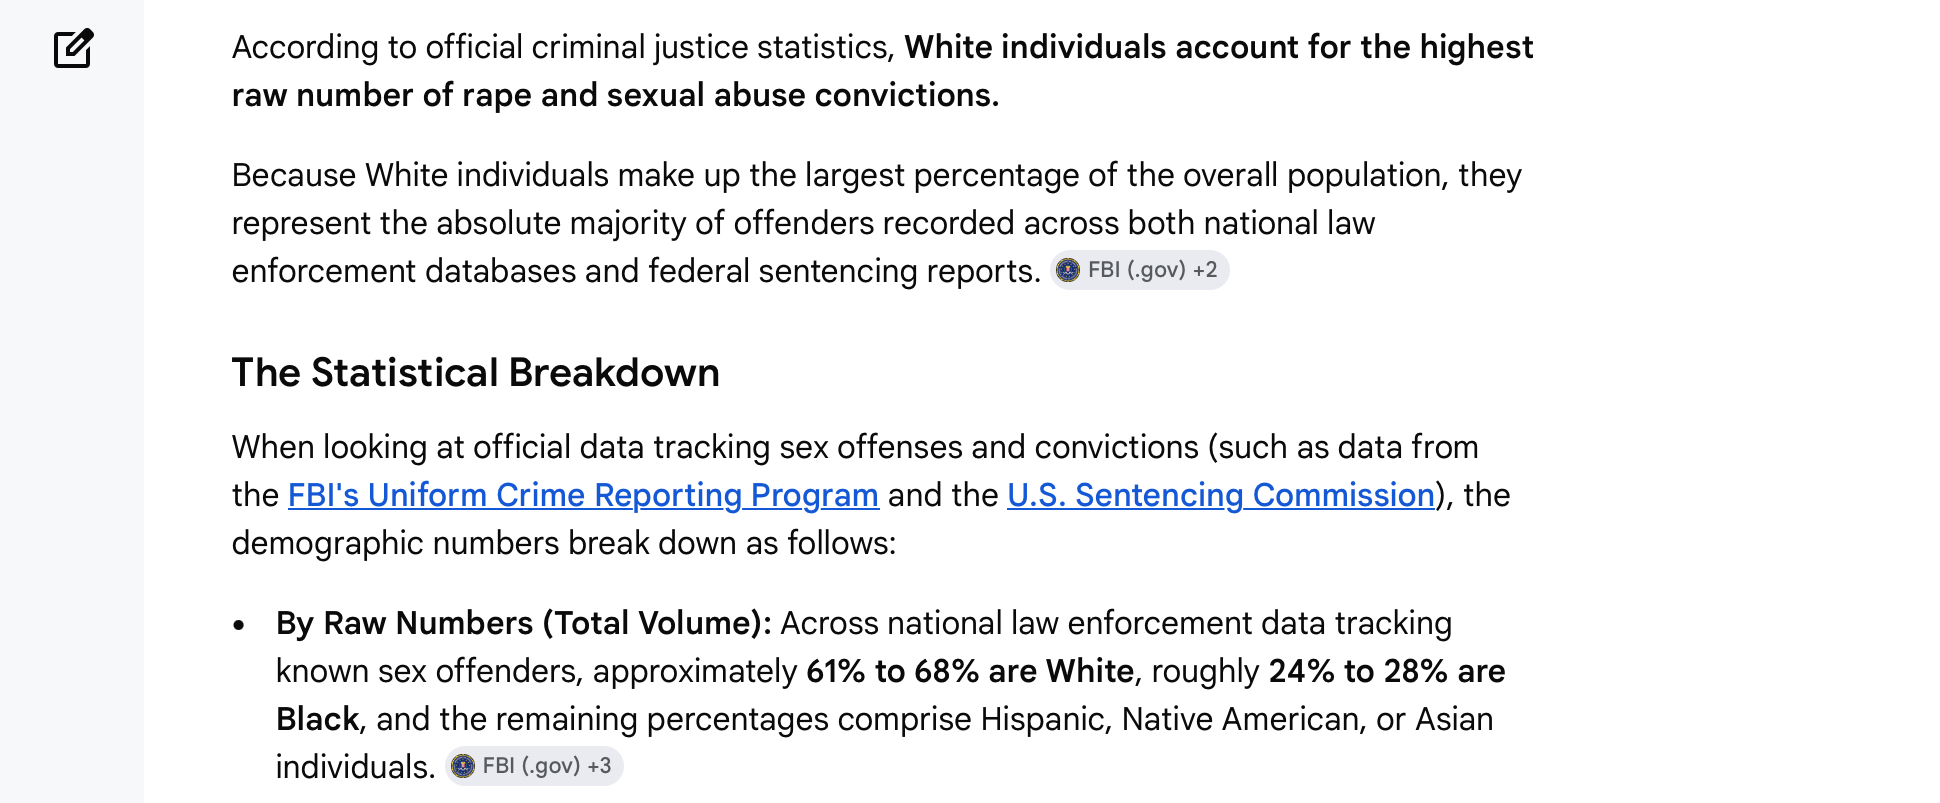The height and width of the screenshot is (803, 1940).
Task: Click bold text '61% to 68% are White'
Action: click(x=970, y=671)
